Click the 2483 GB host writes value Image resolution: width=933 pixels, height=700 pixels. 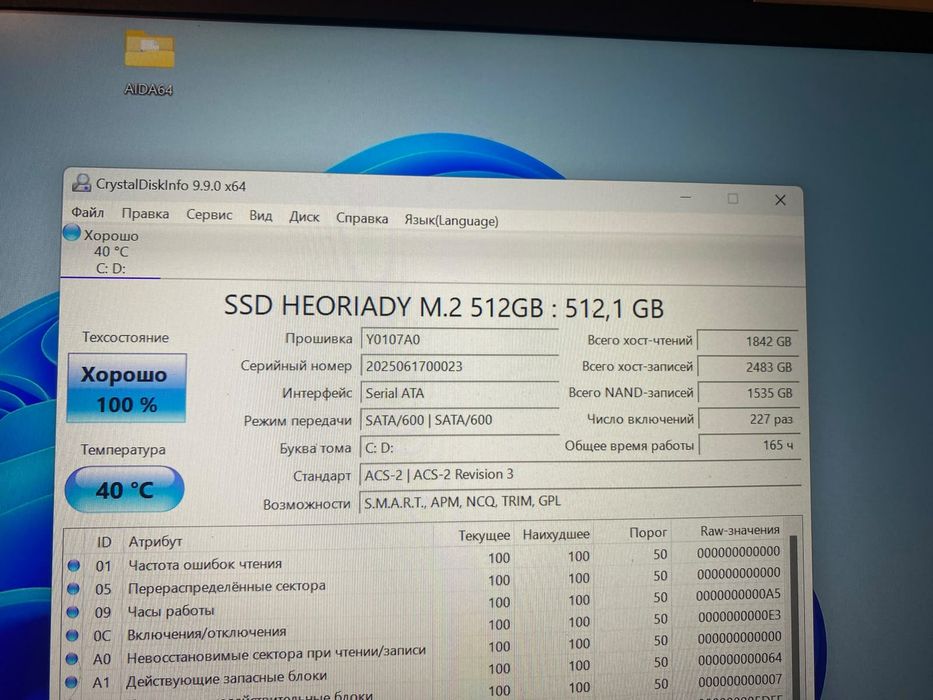click(x=748, y=367)
